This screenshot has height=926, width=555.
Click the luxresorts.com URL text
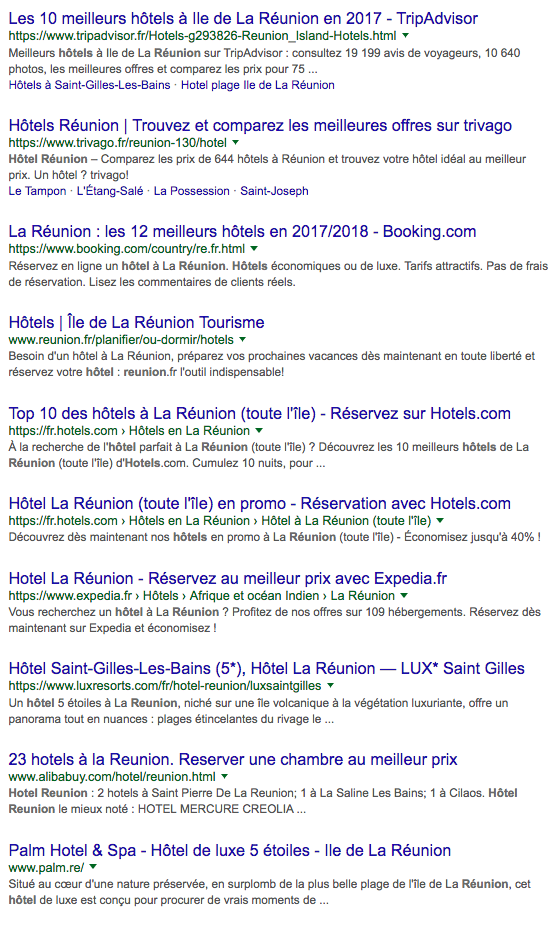coord(165,686)
